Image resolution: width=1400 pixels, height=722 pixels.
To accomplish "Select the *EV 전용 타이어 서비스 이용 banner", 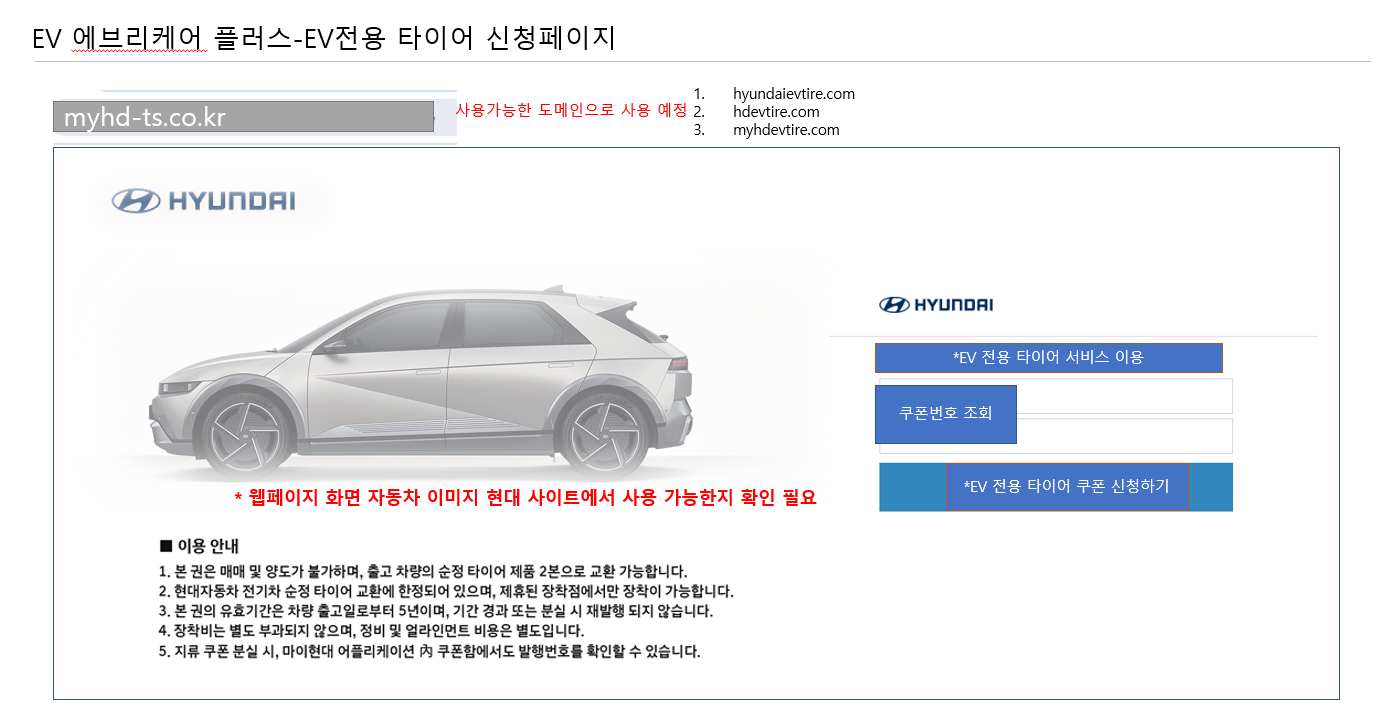I will tap(1048, 357).
